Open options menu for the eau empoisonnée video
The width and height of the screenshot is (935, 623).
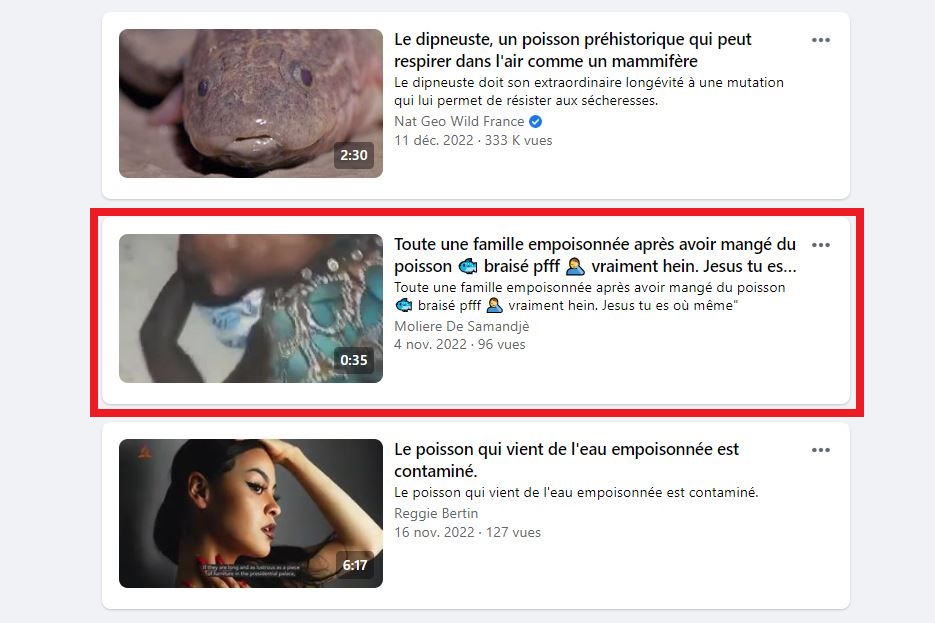pyautogui.click(x=821, y=450)
